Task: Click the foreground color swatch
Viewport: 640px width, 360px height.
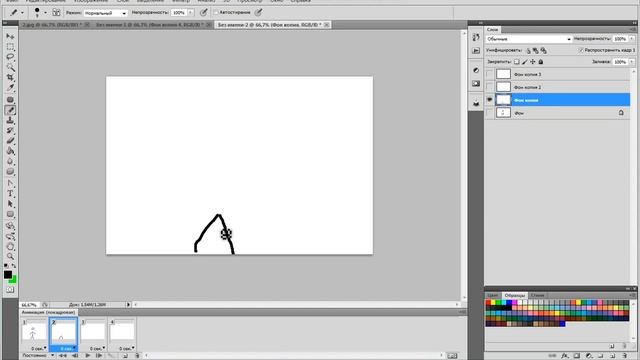Action: tap(8, 275)
